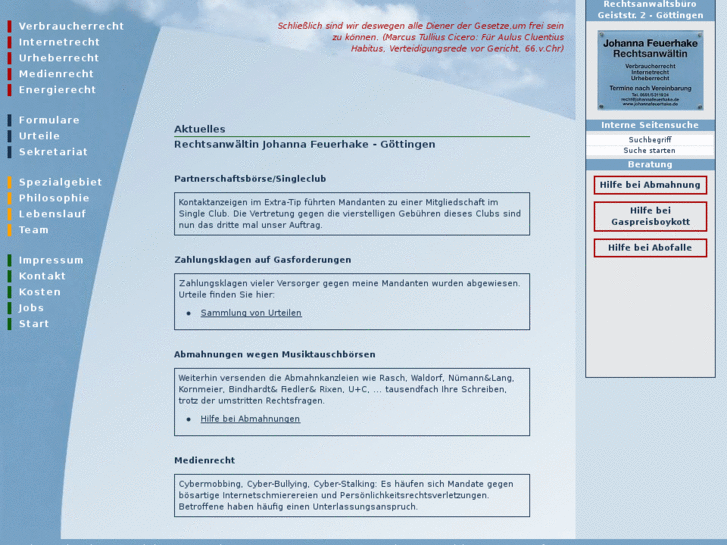Viewport: 727px width, 545px height.
Task: Click the Kontaktanzeigen im Extra-Tip paragraph
Action: (x=352, y=214)
